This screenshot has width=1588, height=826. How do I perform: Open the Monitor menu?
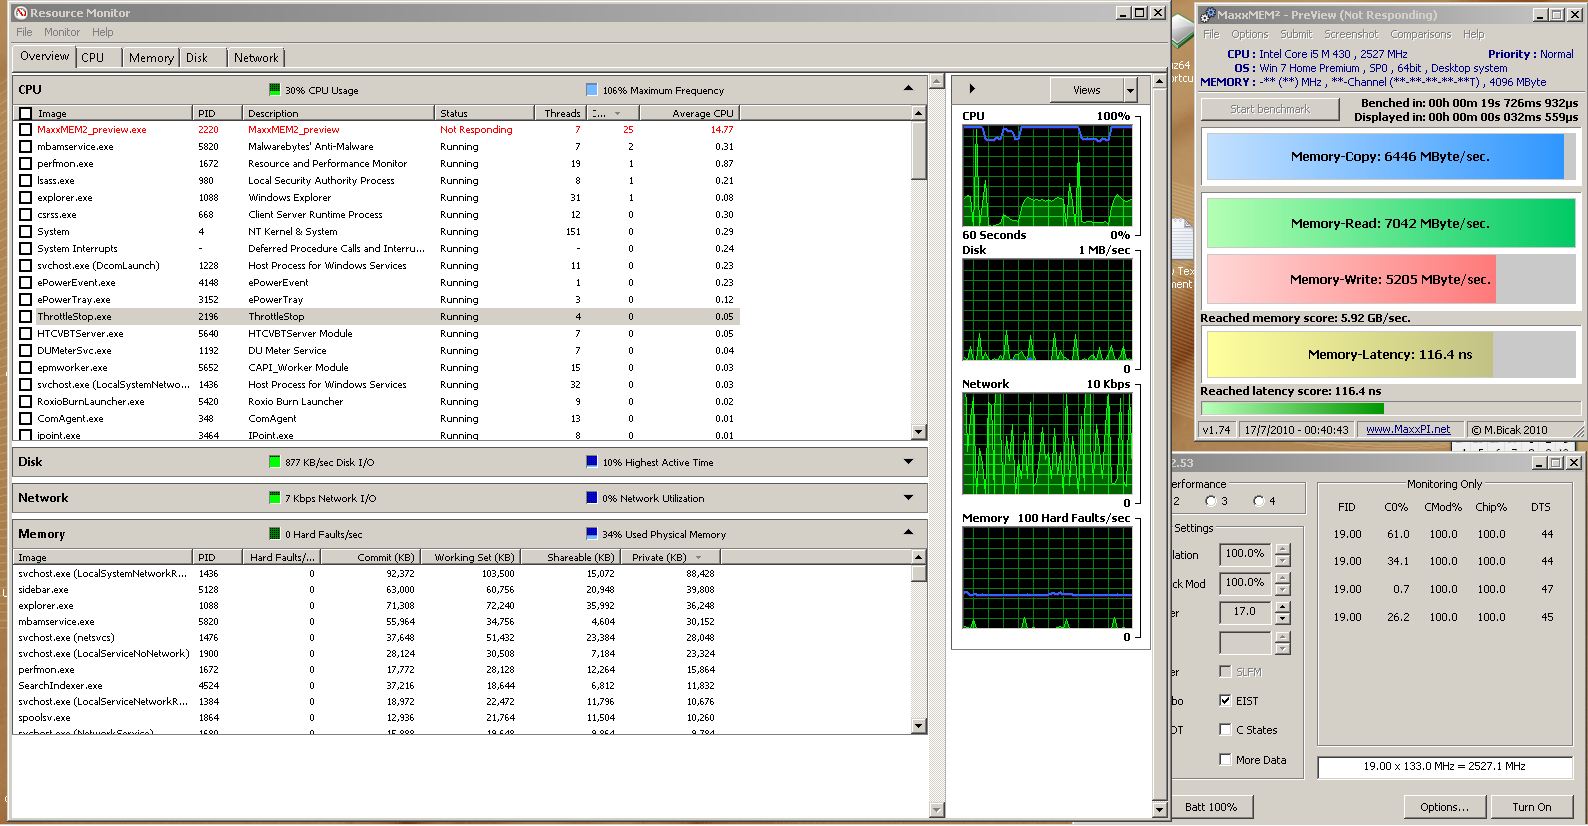[x=62, y=32]
